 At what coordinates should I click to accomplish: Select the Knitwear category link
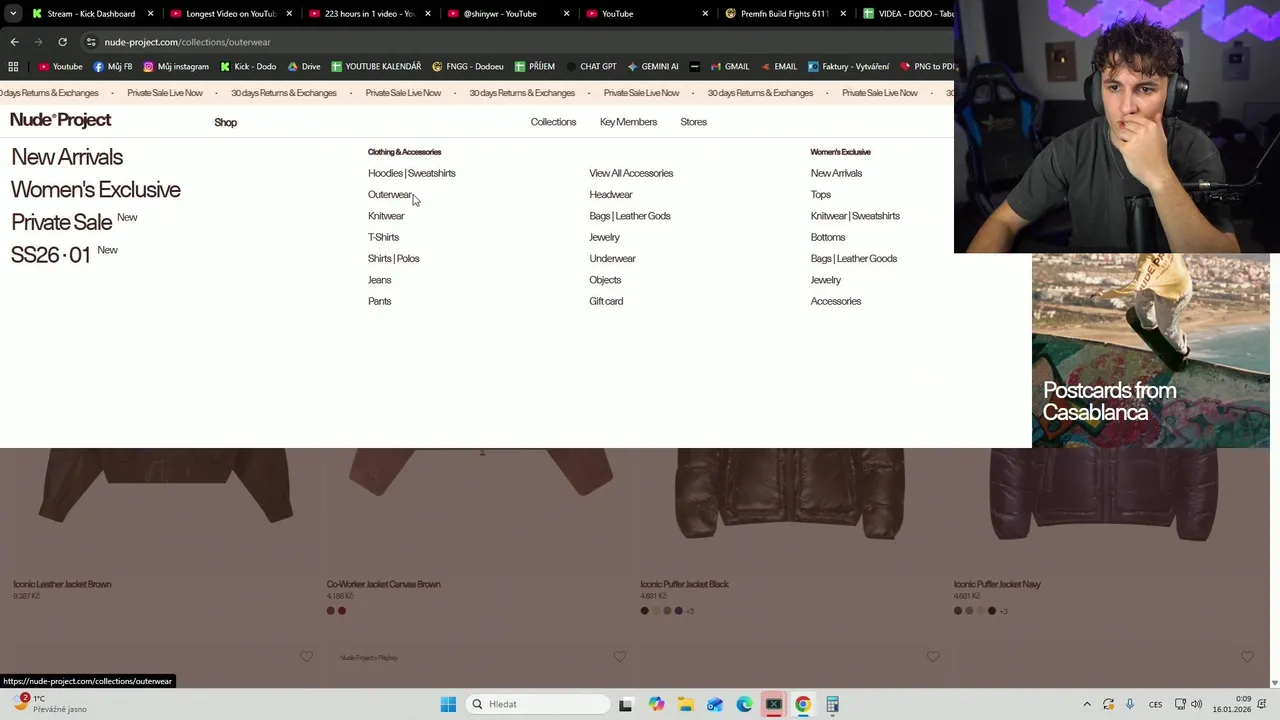click(x=386, y=216)
